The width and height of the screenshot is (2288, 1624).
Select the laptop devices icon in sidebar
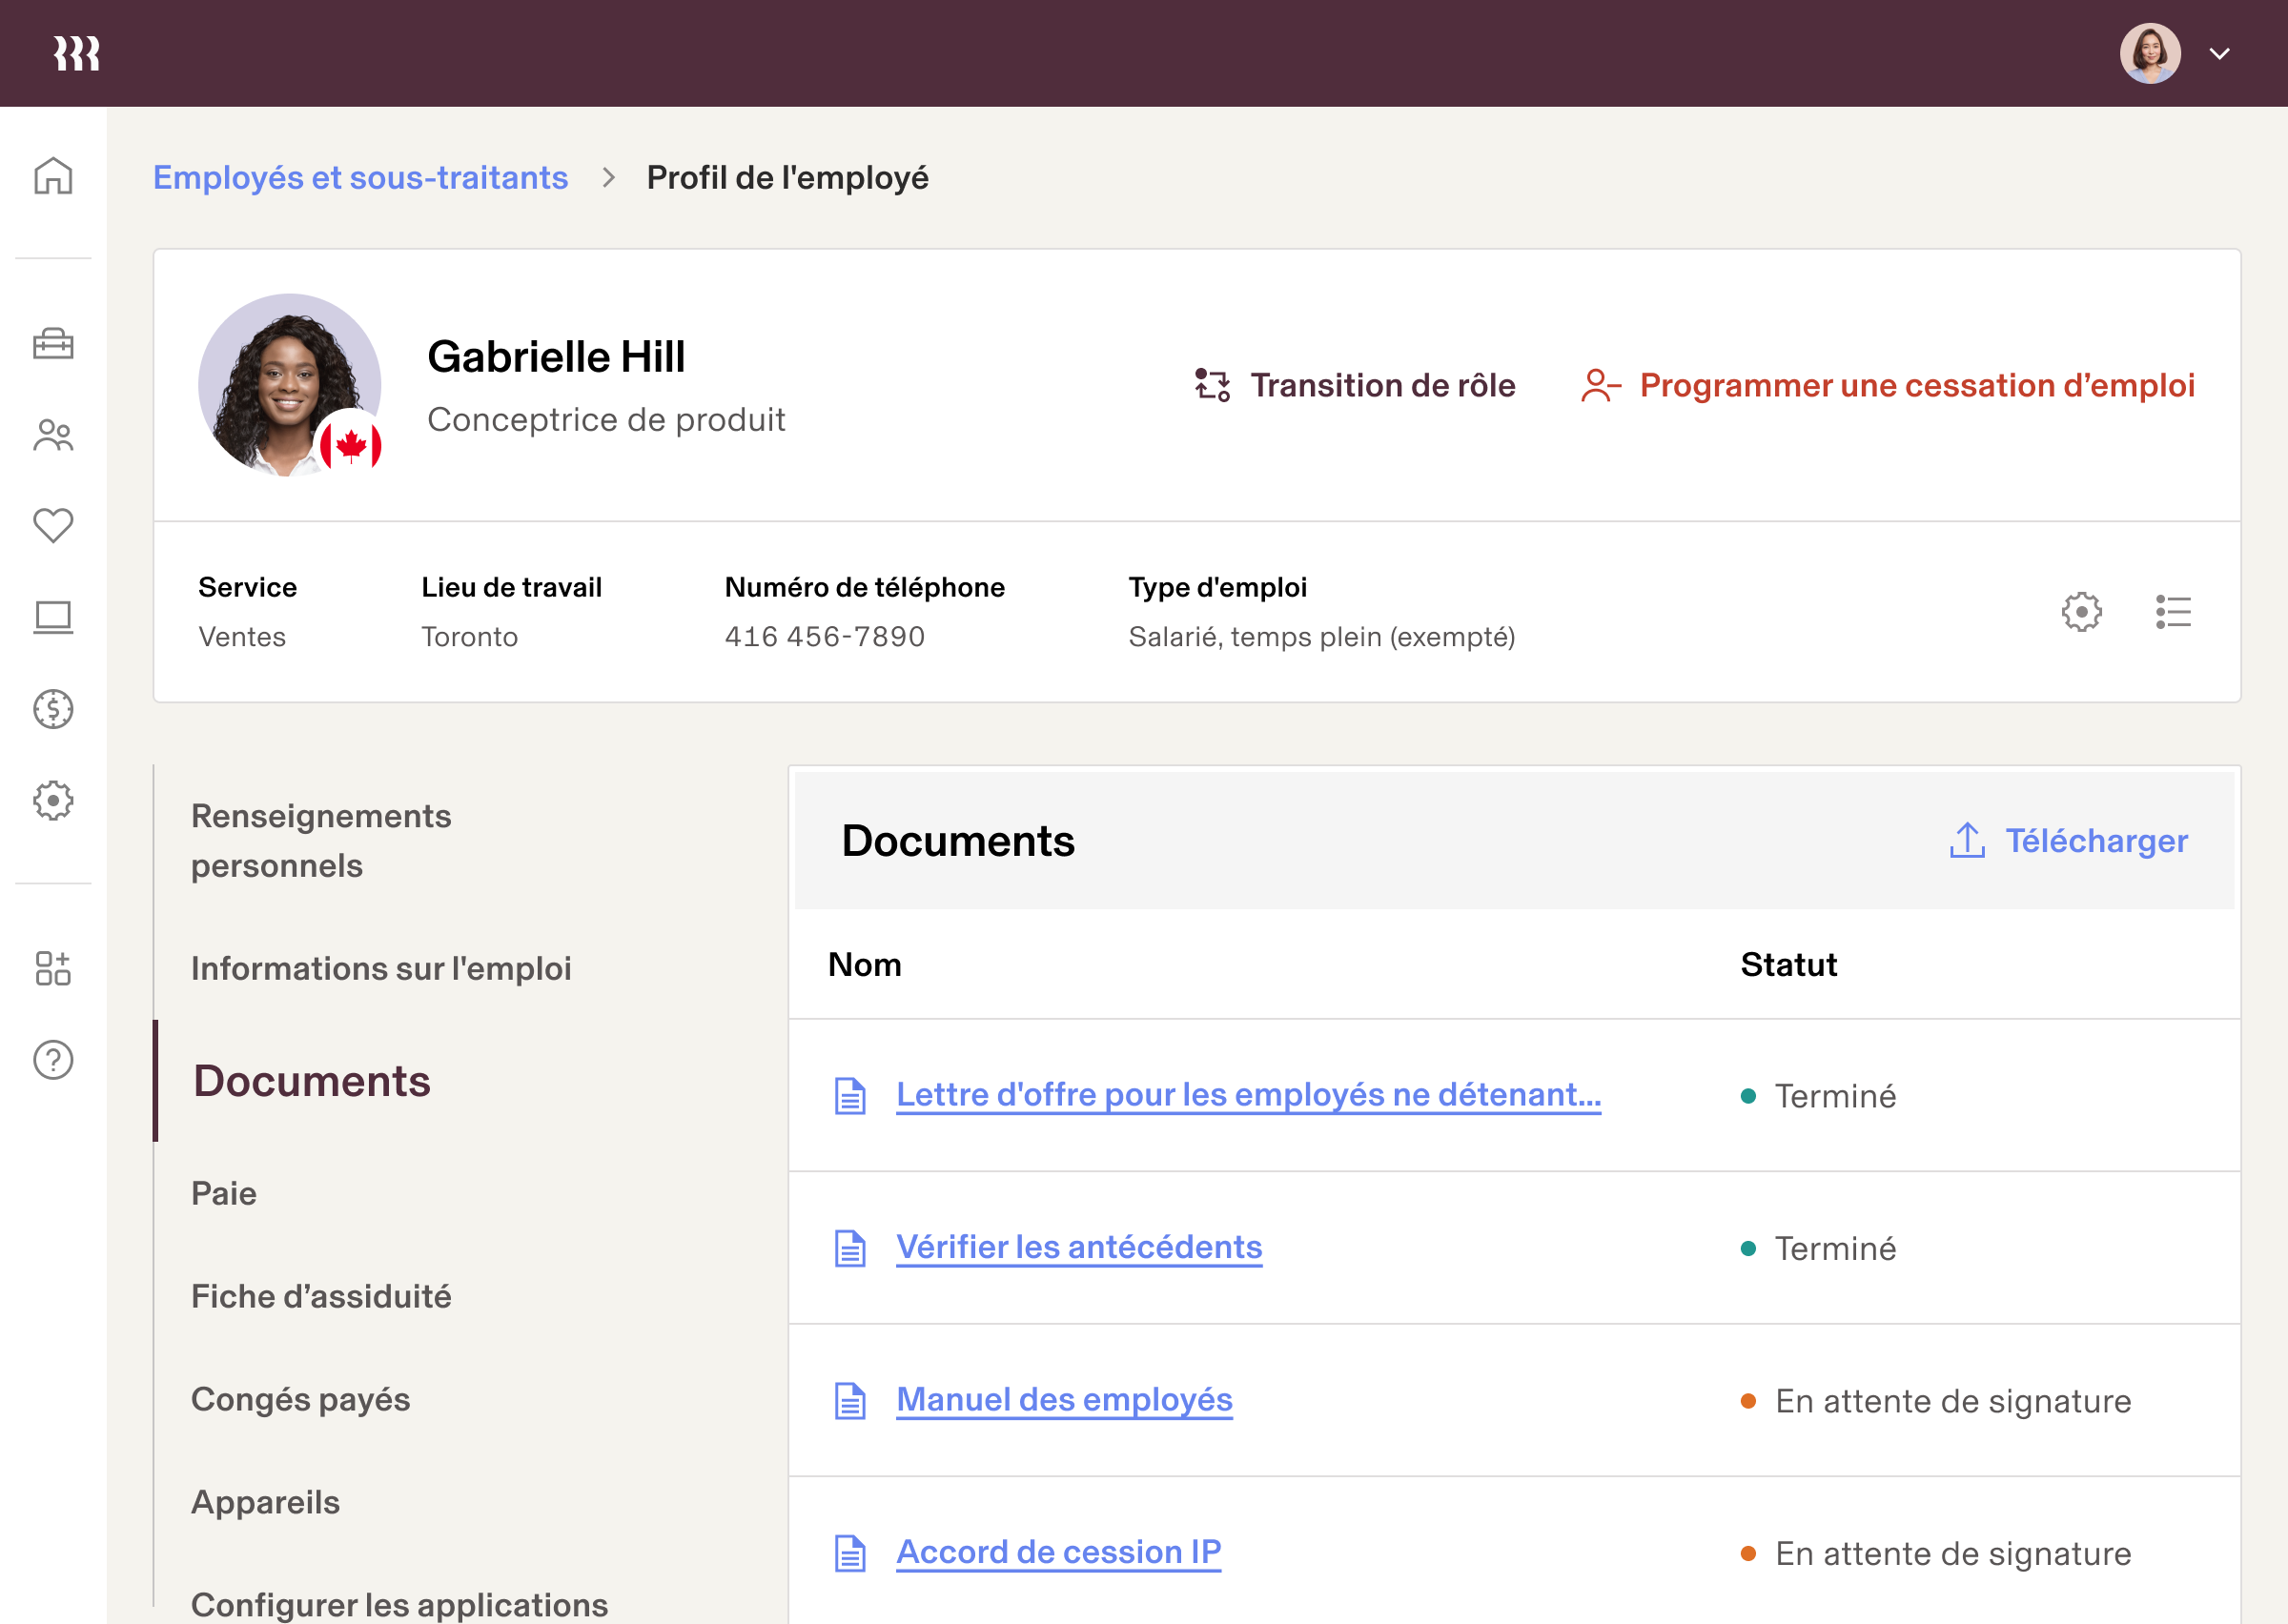point(52,617)
